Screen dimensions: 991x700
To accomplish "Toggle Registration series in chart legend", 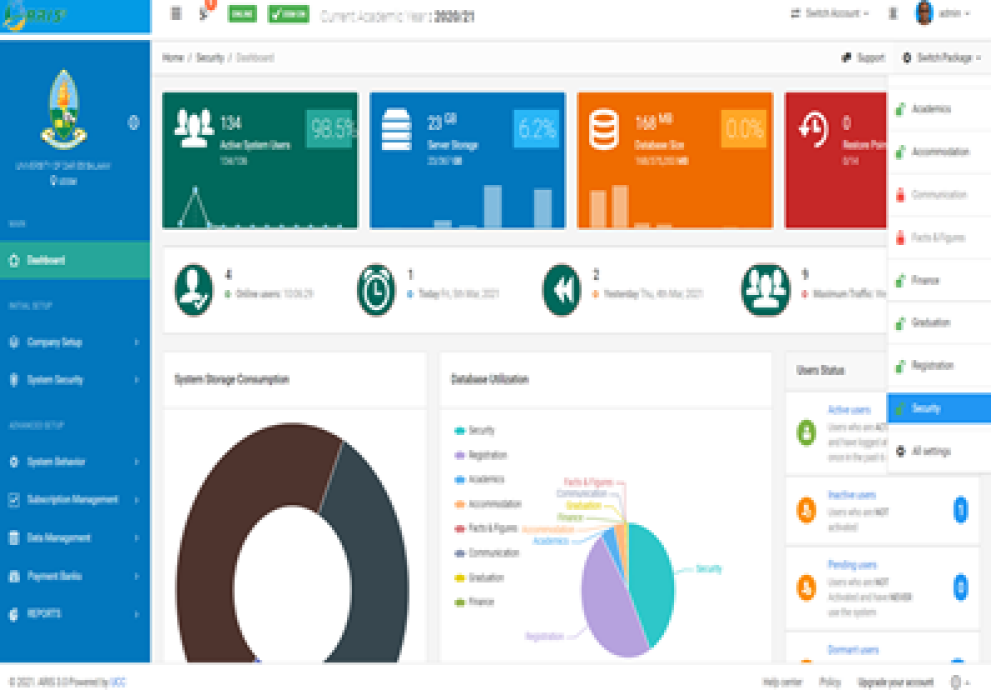I will 486,455.
